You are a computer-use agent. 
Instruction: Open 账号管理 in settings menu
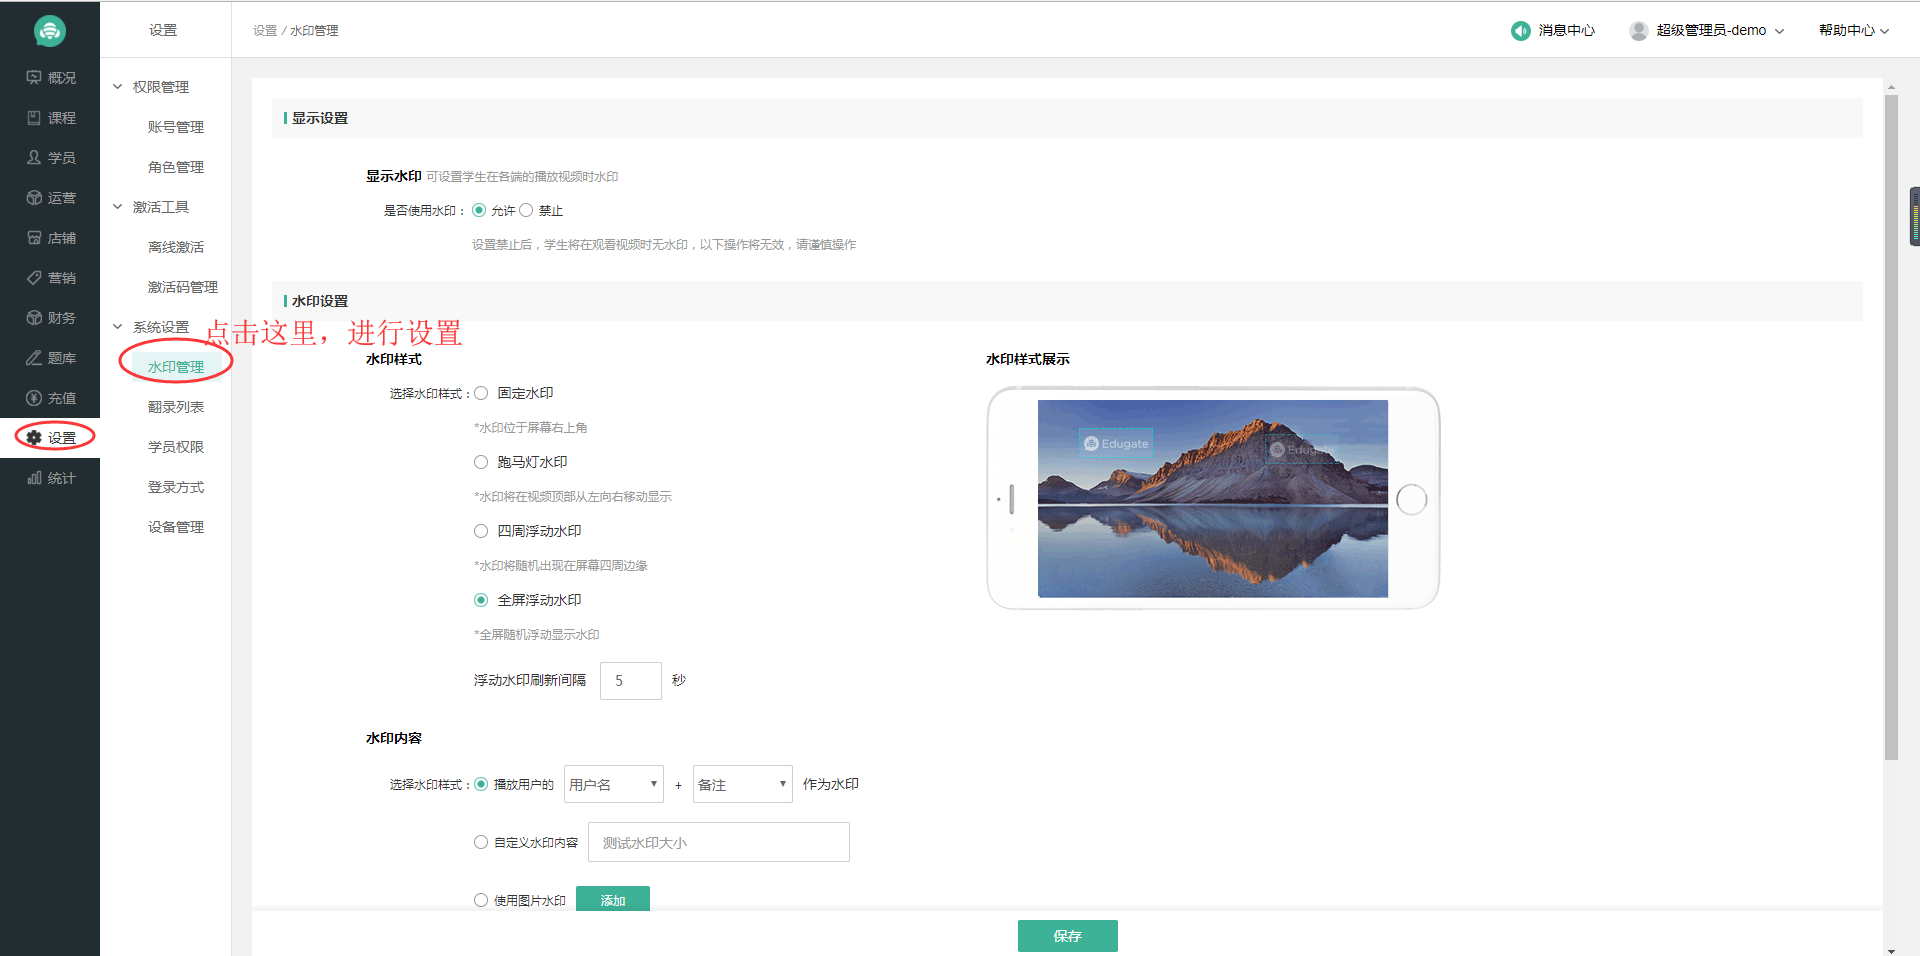coord(176,127)
